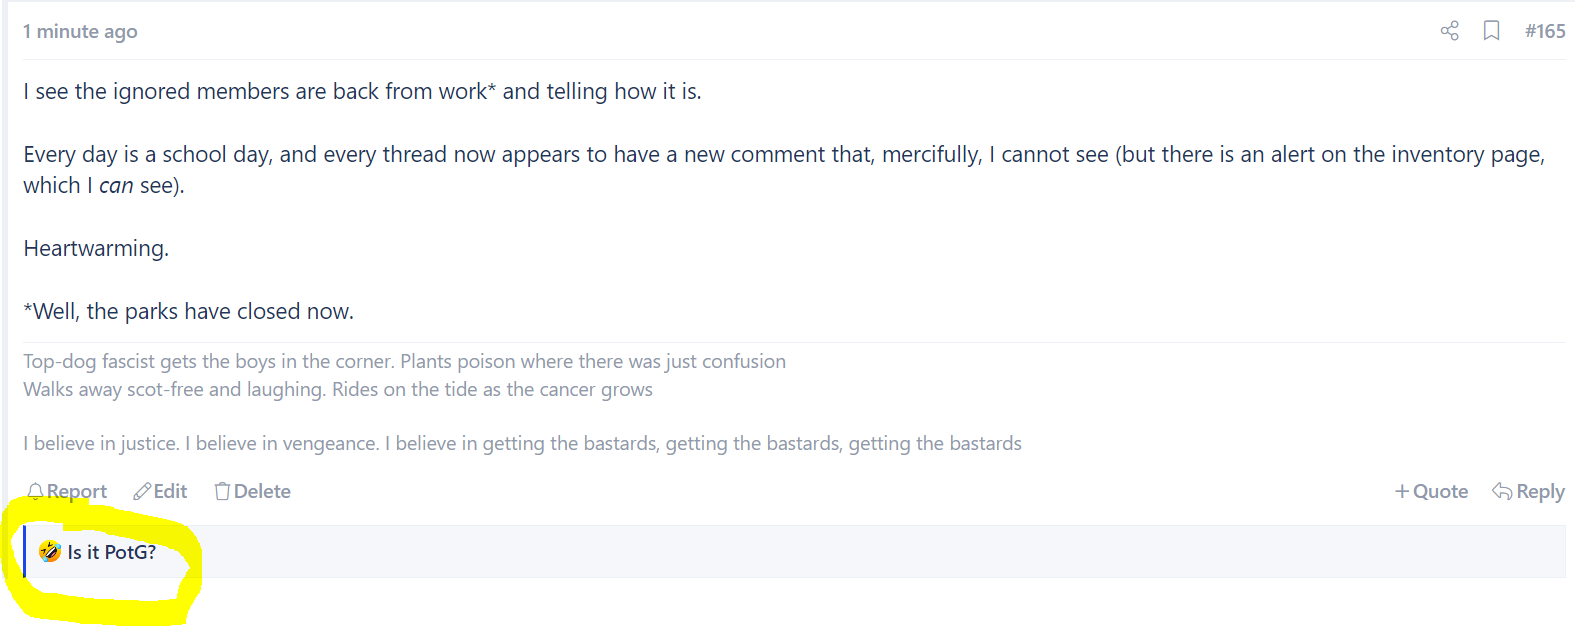Click the empty area of the reactions bar
1575x626 pixels.
tap(860, 552)
